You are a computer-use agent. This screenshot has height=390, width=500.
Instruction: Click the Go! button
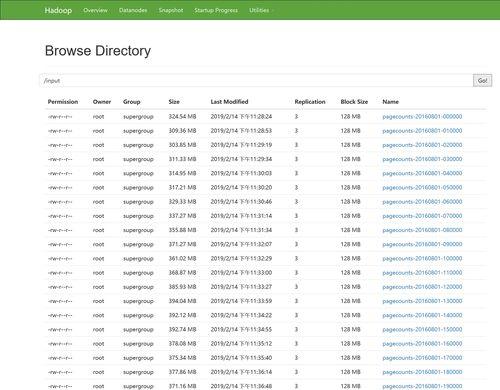click(x=482, y=80)
